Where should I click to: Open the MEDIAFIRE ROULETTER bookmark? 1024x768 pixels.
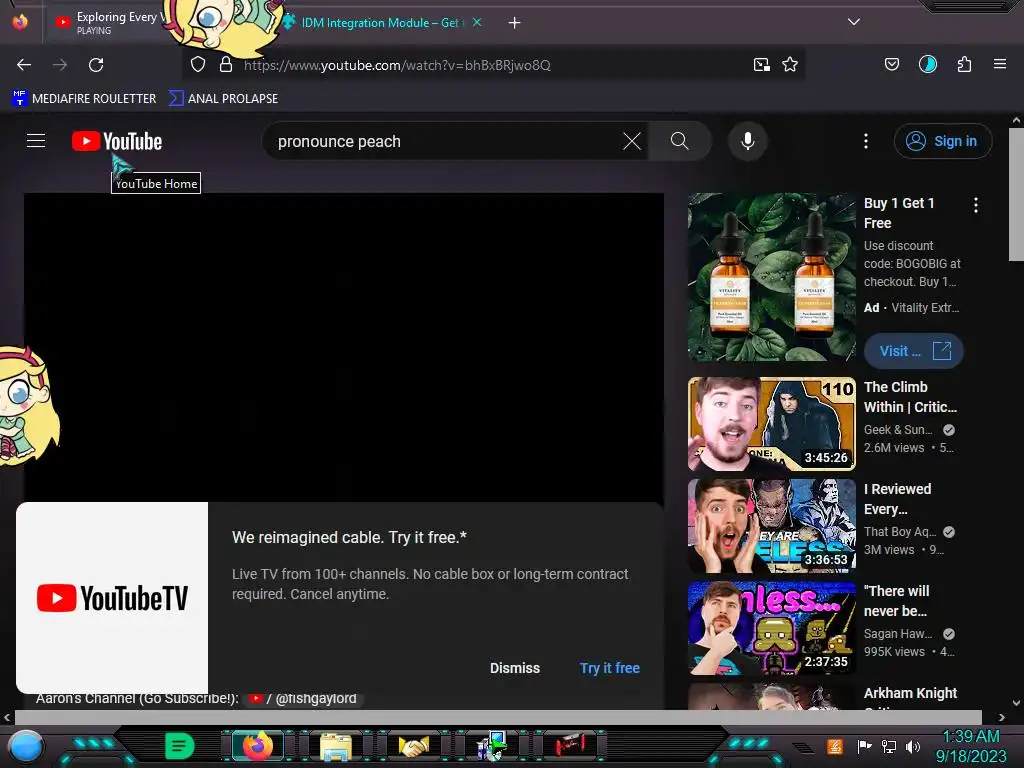[x=84, y=99]
